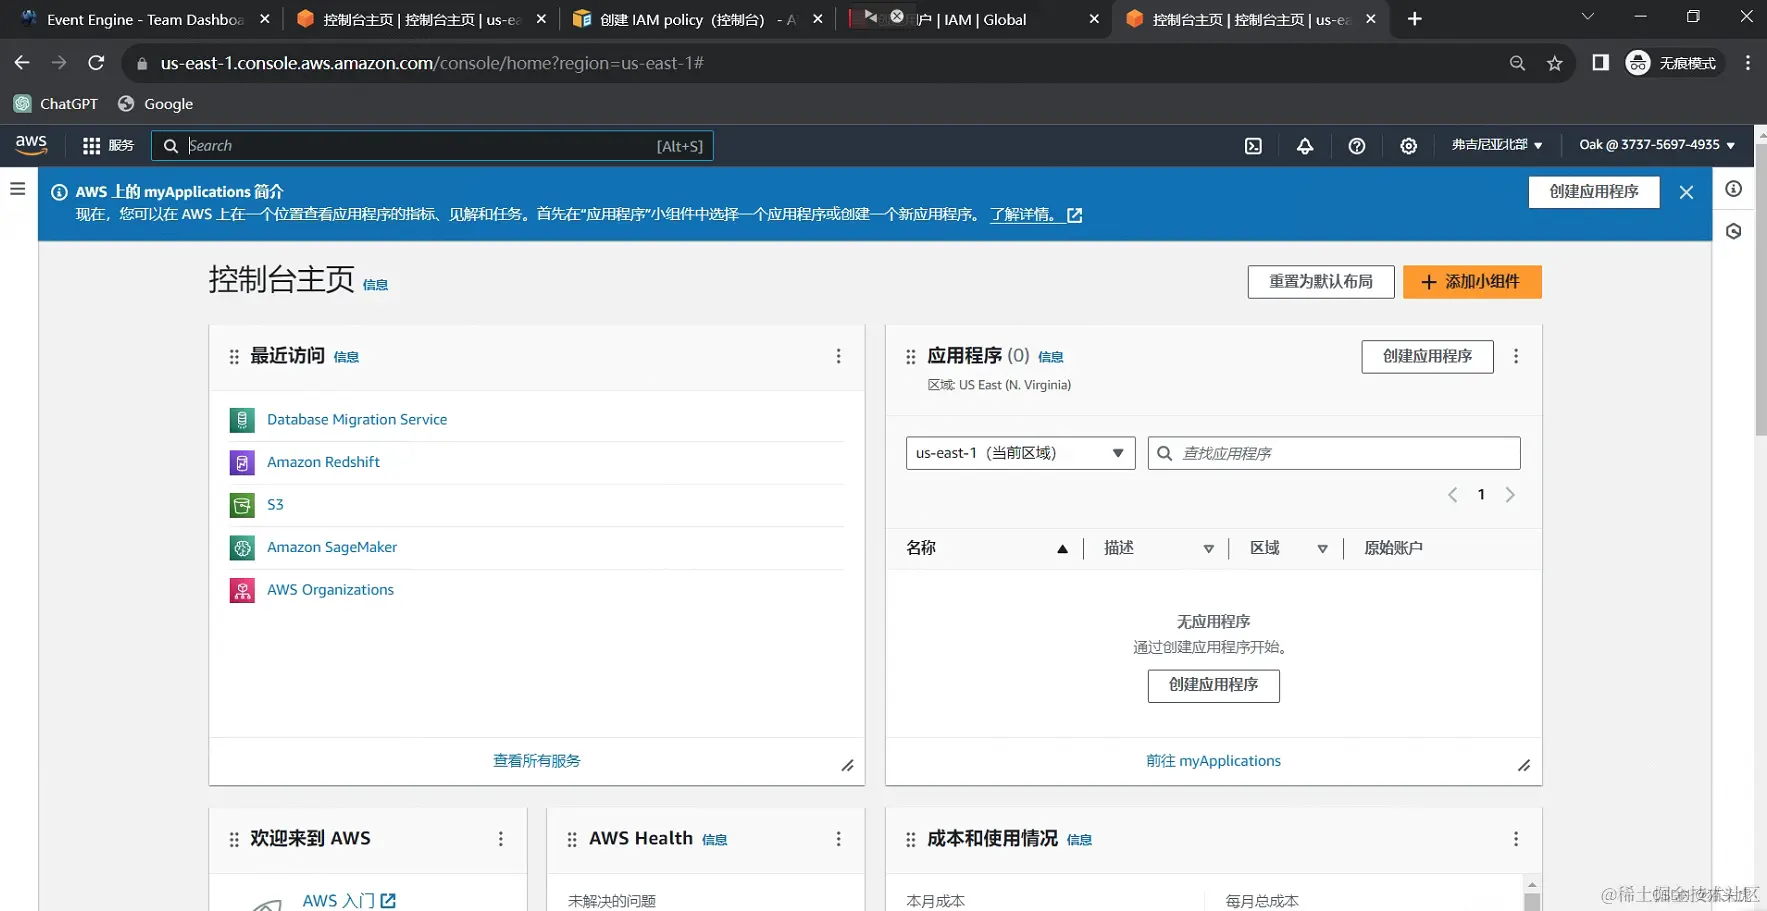1767x911 pixels.
Task: Click the AWS Organizations icon
Action: [x=242, y=590]
